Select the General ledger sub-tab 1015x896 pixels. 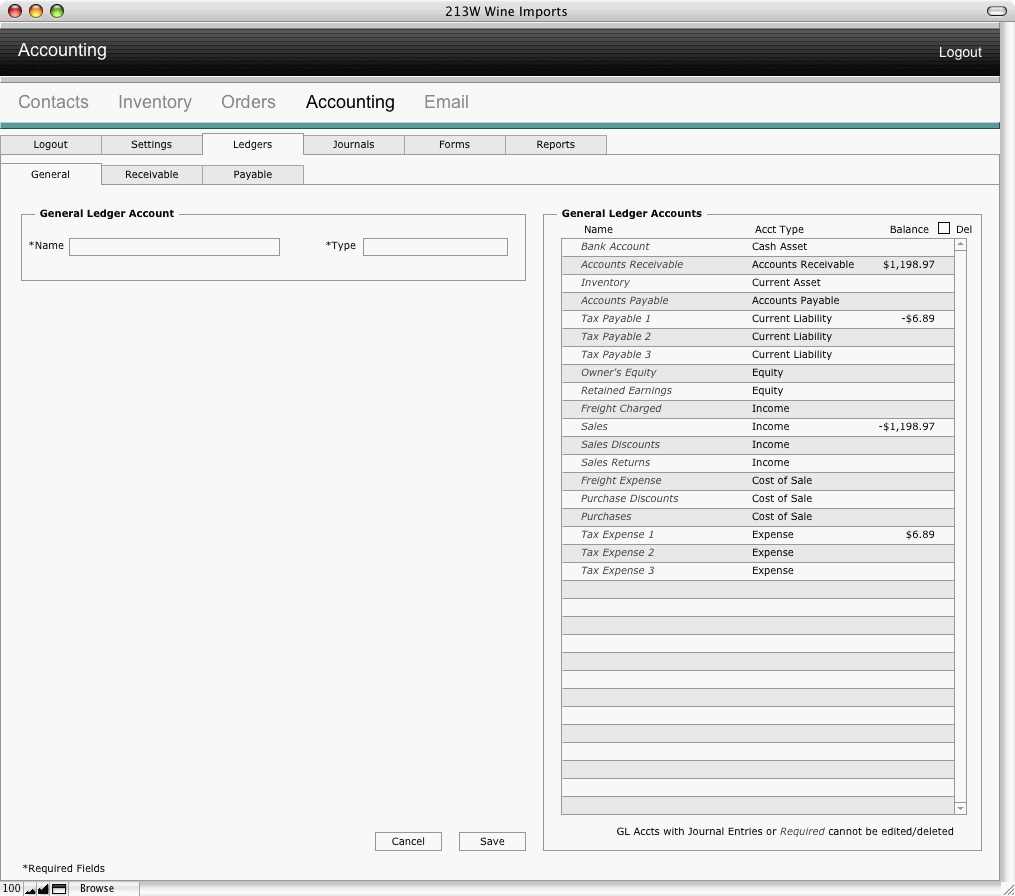(50, 174)
